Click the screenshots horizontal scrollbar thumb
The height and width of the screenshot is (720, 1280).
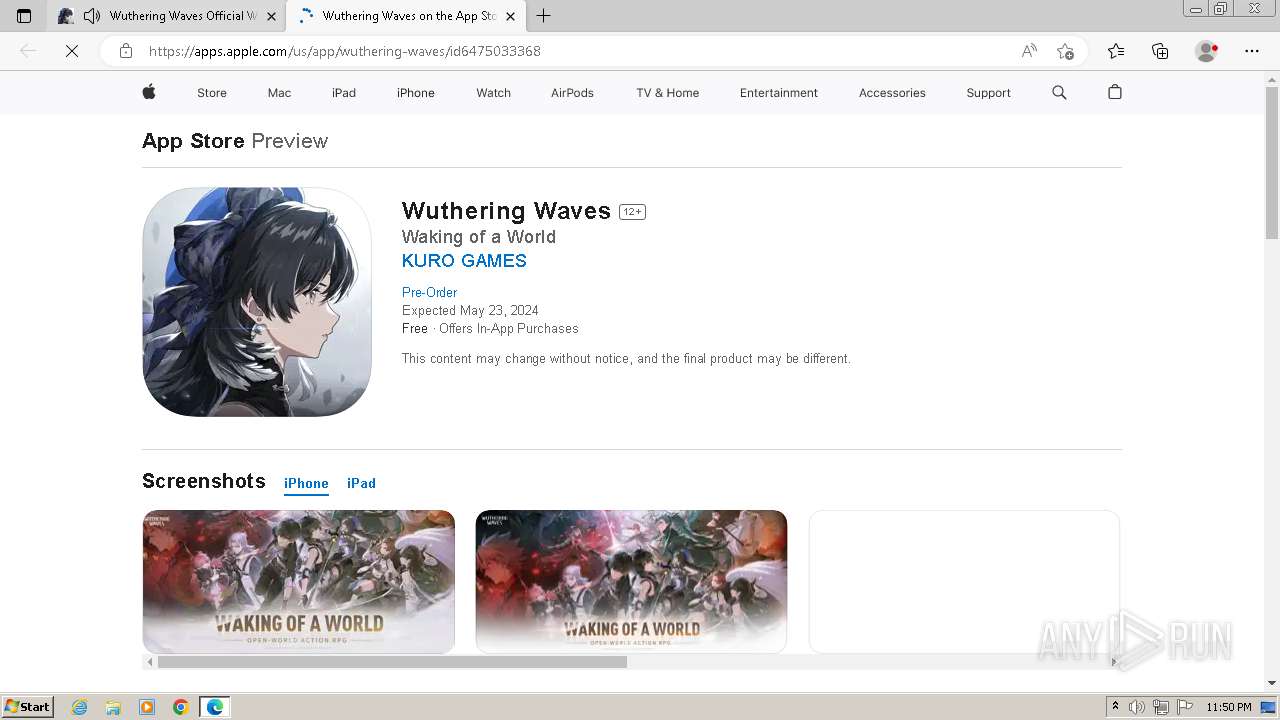[392, 662]
